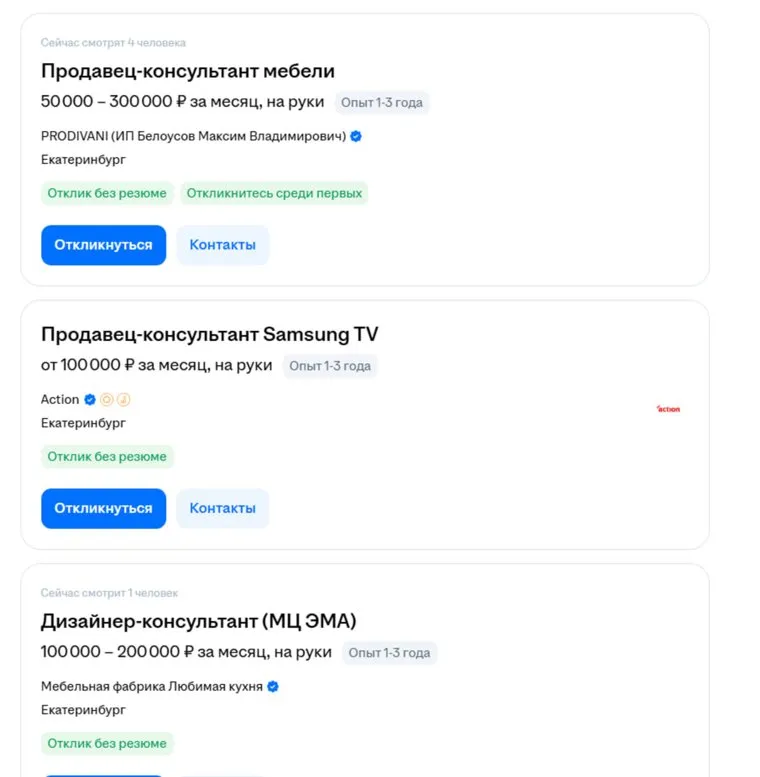Image resolution: width=760 pixels, height=777 pixels.
Task: Visit the PRODIVANI employer page
Action: coord(193,136)
